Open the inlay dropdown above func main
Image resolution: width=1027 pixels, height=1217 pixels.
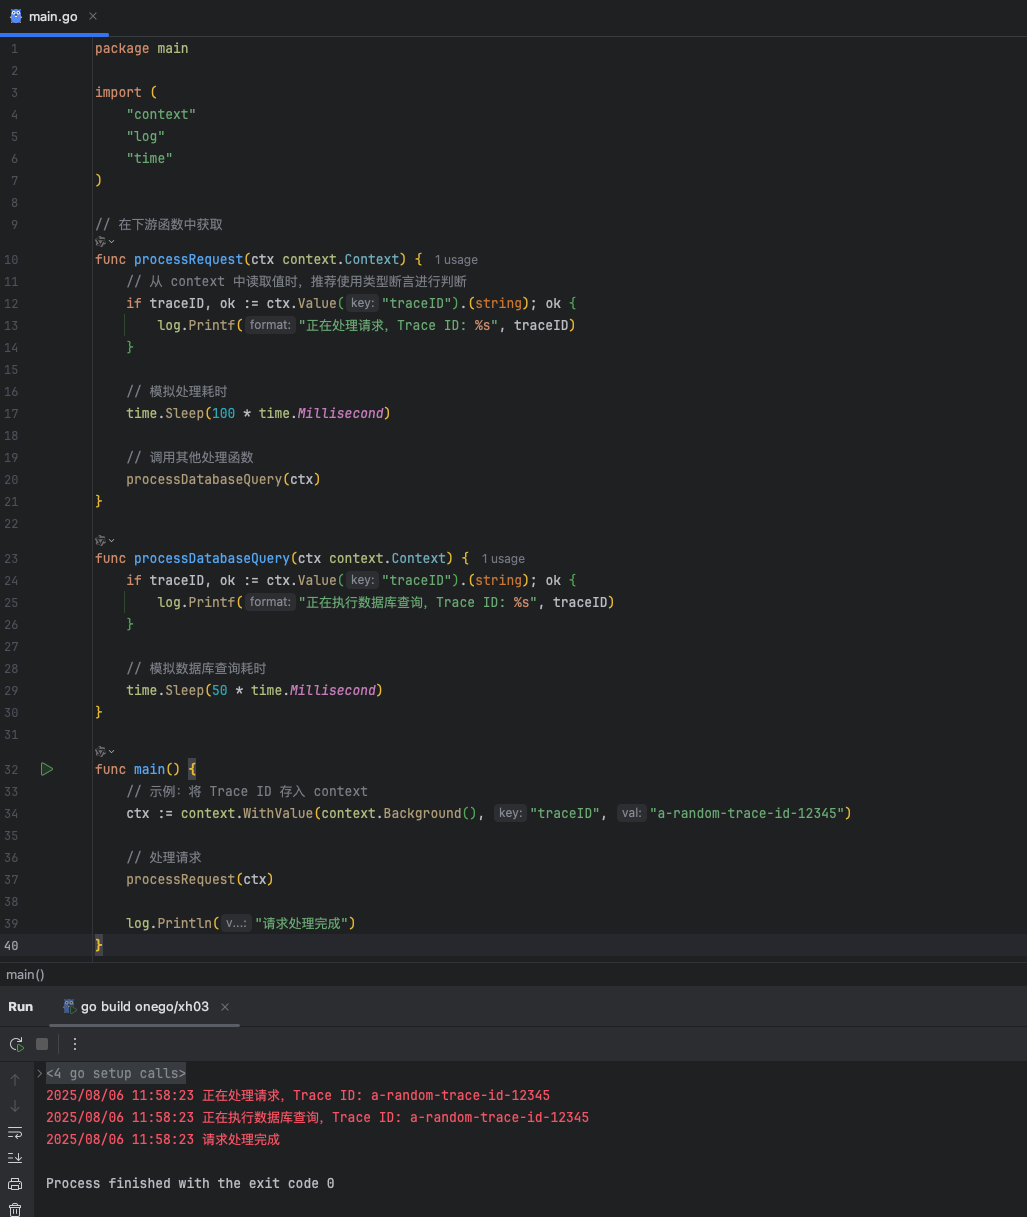tap(105, 751)
